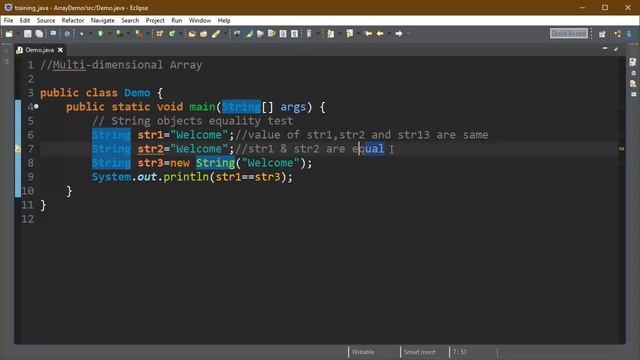
Task: Click the 'Multi' word in line 1 comment
Action: (x=69, y=64)
